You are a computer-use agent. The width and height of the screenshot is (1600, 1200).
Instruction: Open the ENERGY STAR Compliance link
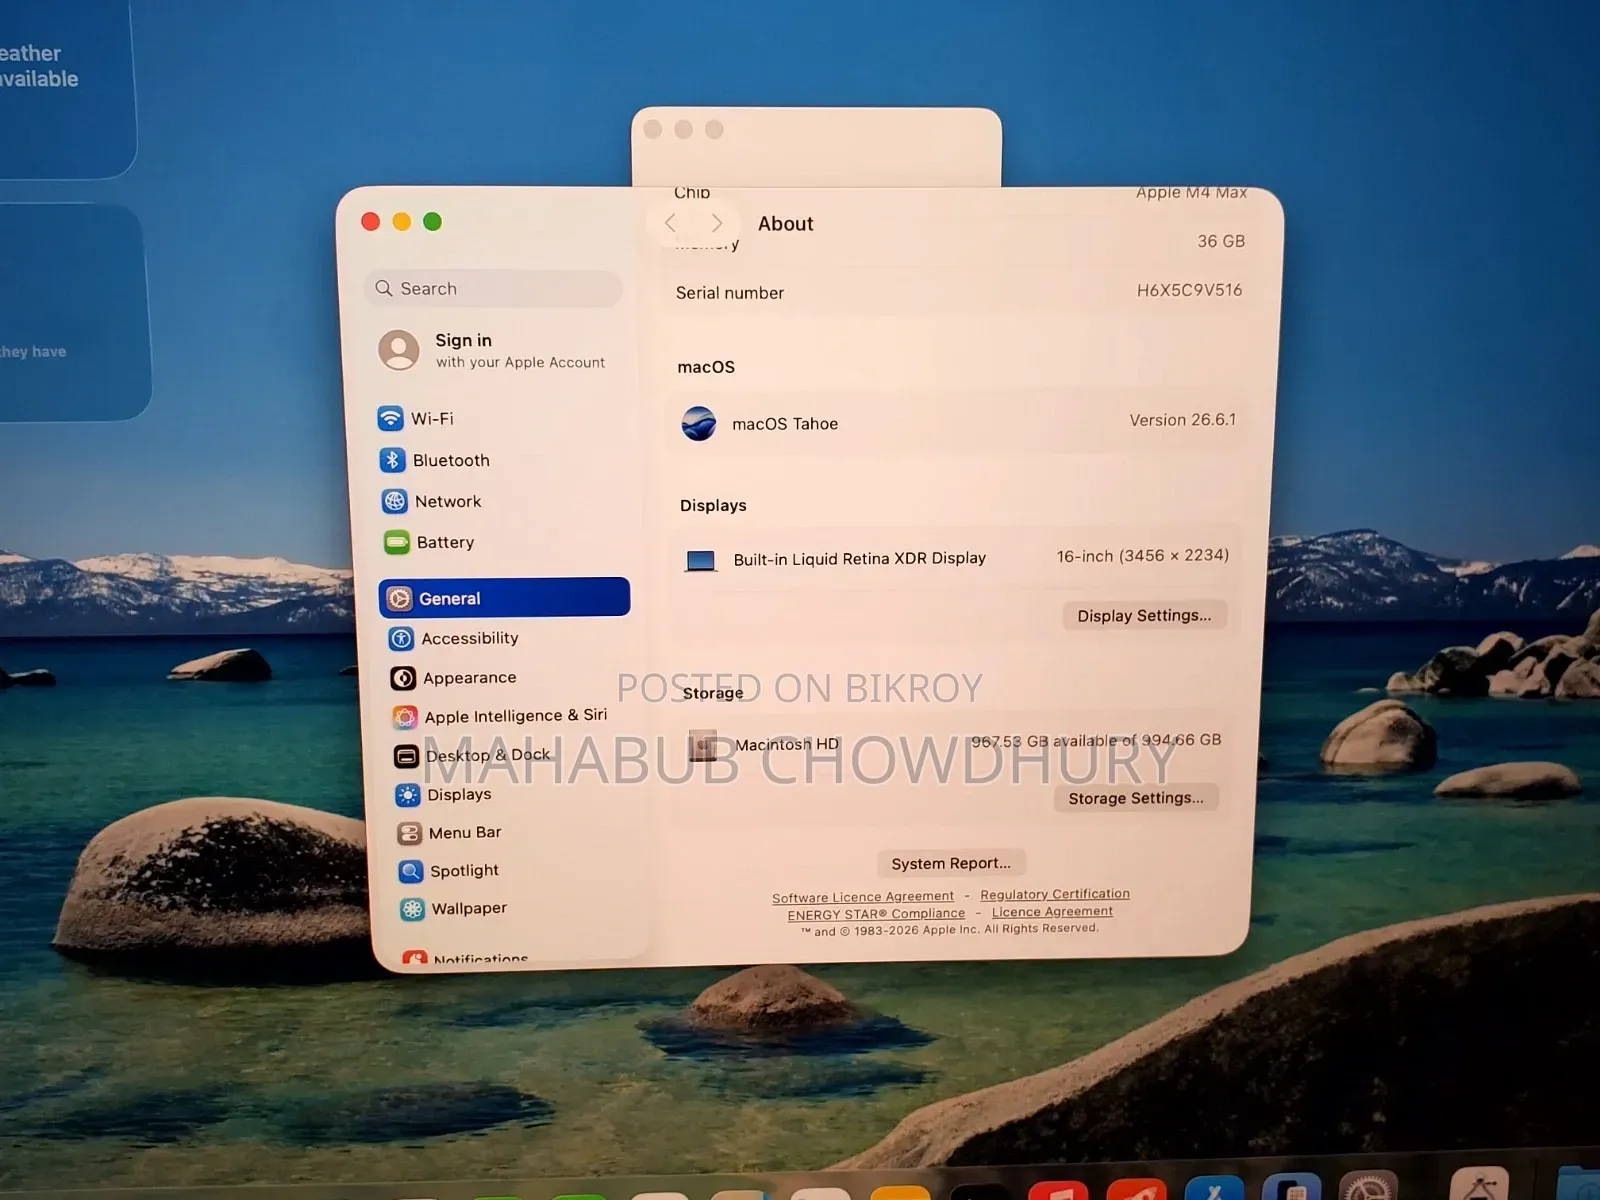[876, 914]
